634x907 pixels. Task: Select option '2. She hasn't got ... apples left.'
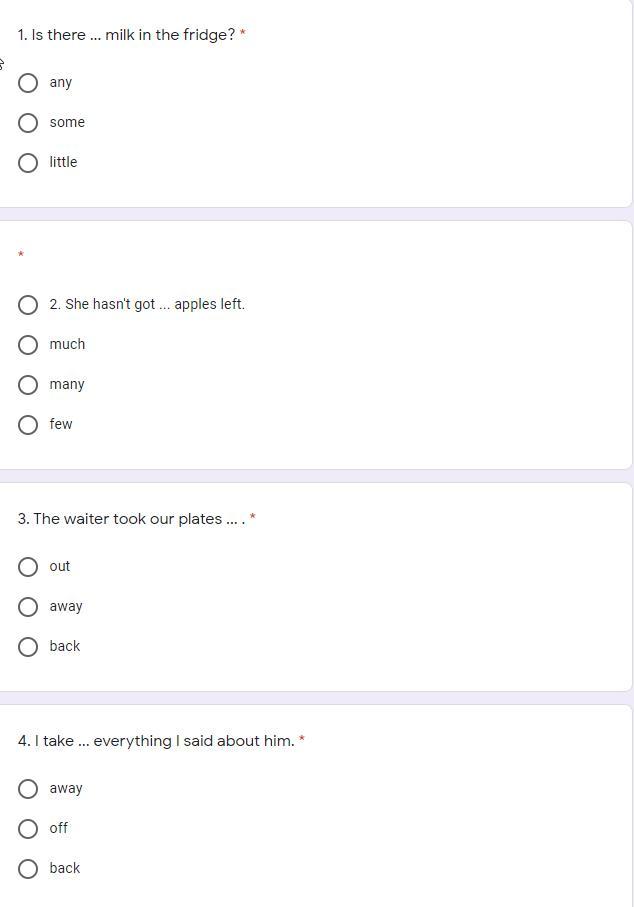[28, 305]
